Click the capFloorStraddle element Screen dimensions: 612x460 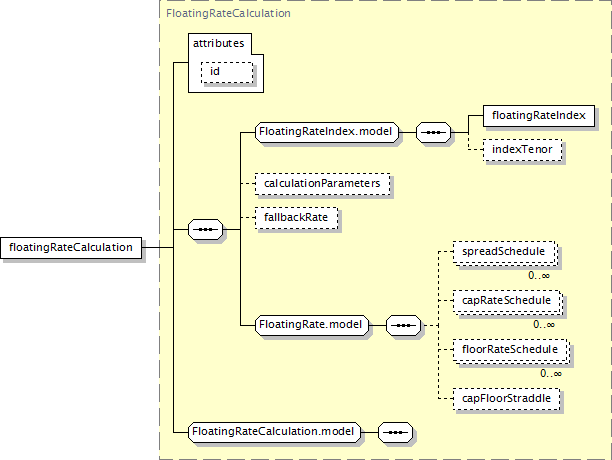[x=505, y=398]
